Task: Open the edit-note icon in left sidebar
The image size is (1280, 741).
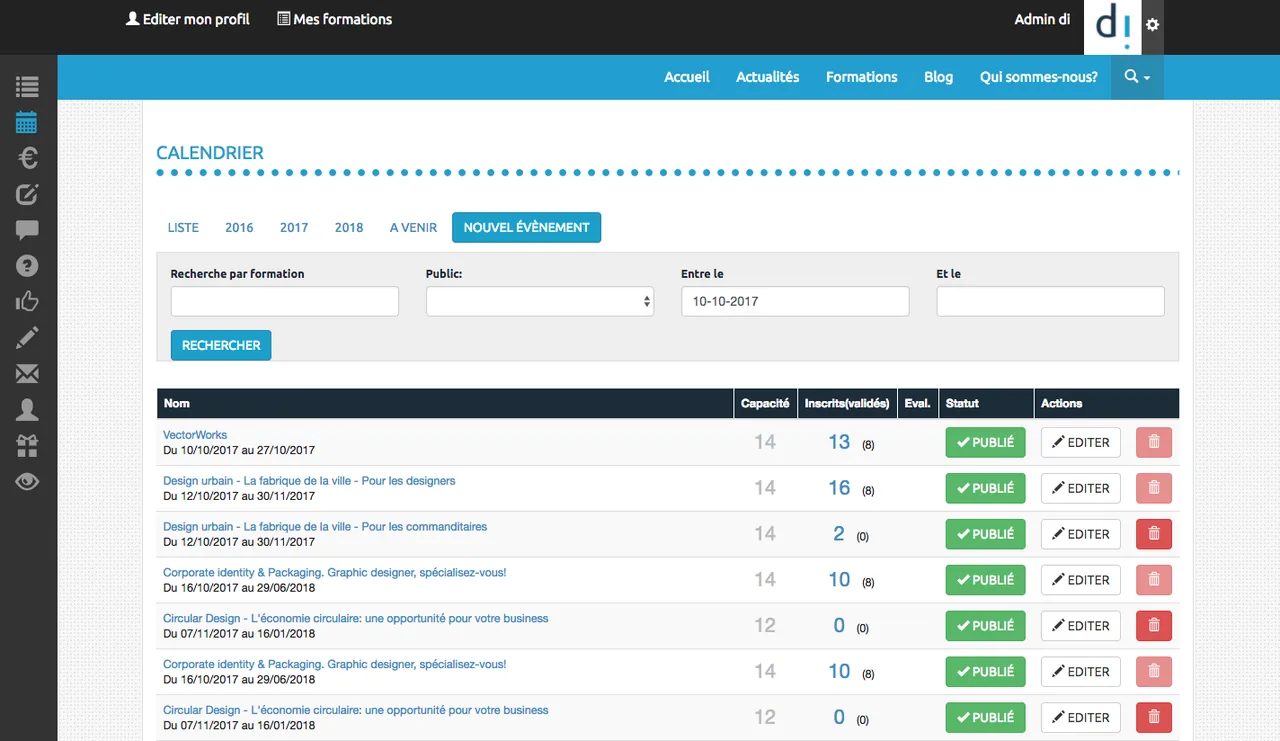Action: click(27, 194)
